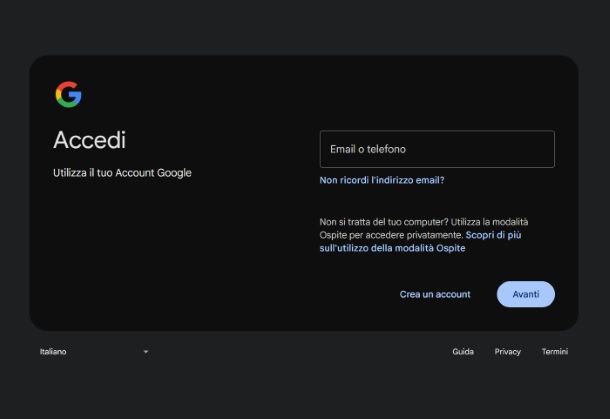Screen dimensions: 610x419
Task: Click the Accedi heading
Action: (x=89, y=140)
